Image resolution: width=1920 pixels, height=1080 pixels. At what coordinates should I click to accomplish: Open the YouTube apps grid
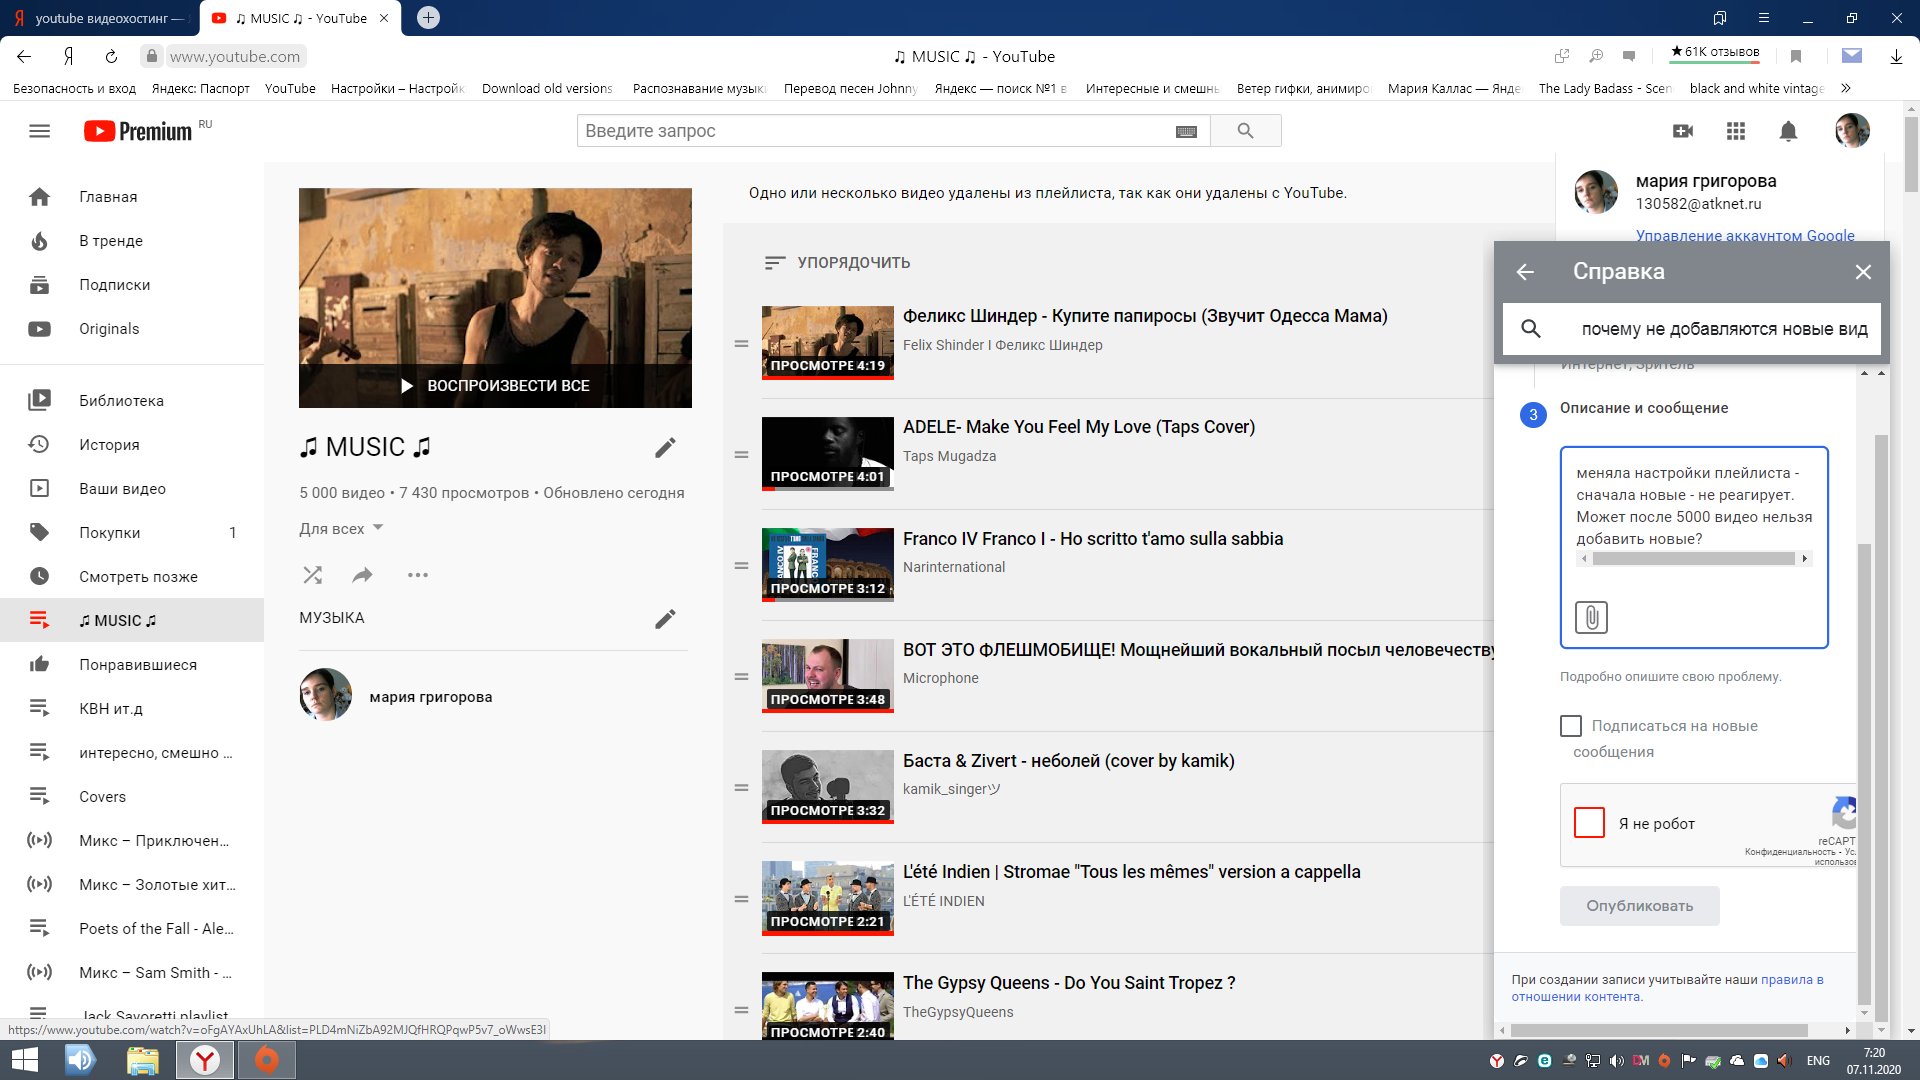pyautogui.click(x=1736, y=131)
